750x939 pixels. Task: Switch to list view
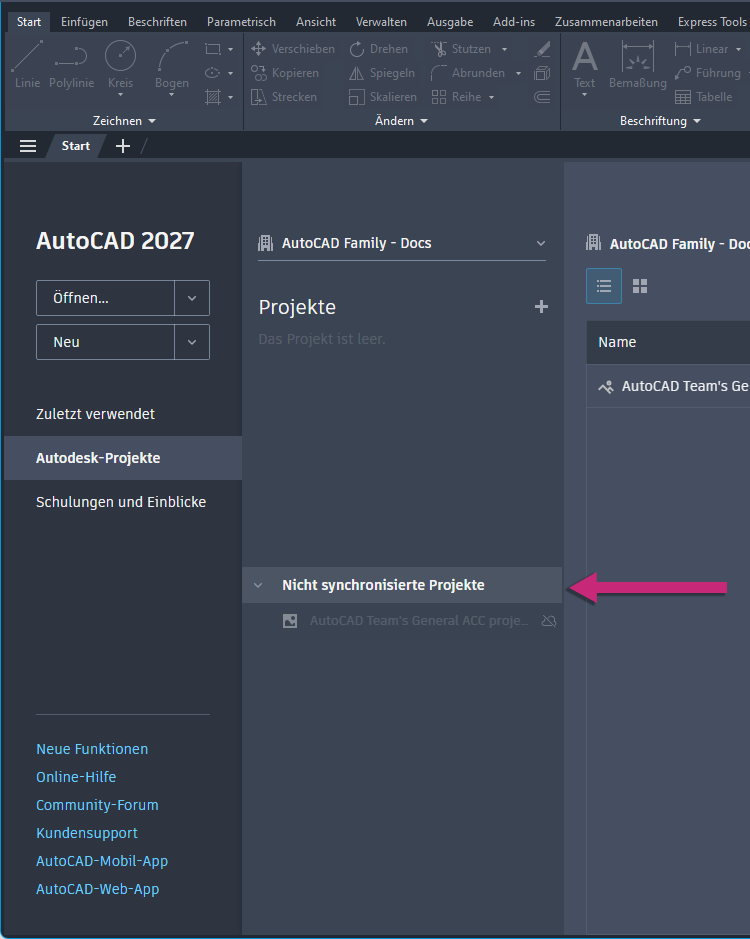click(604, 286)
